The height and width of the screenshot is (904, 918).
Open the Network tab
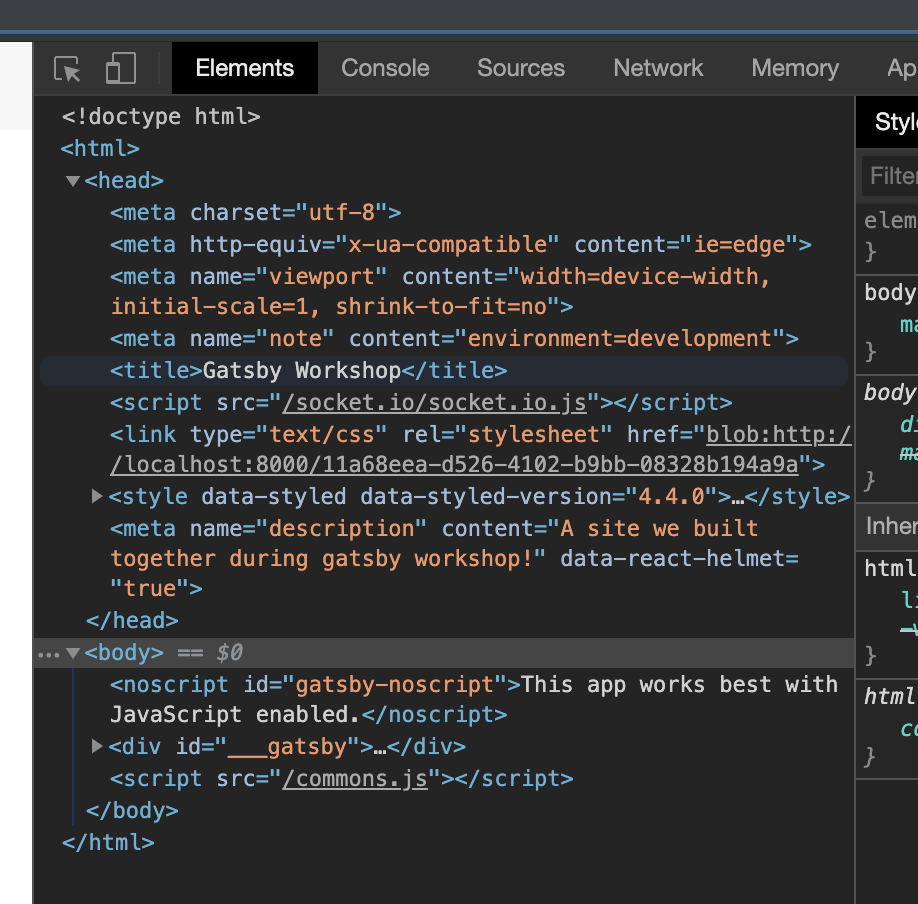tap(658, 68)
